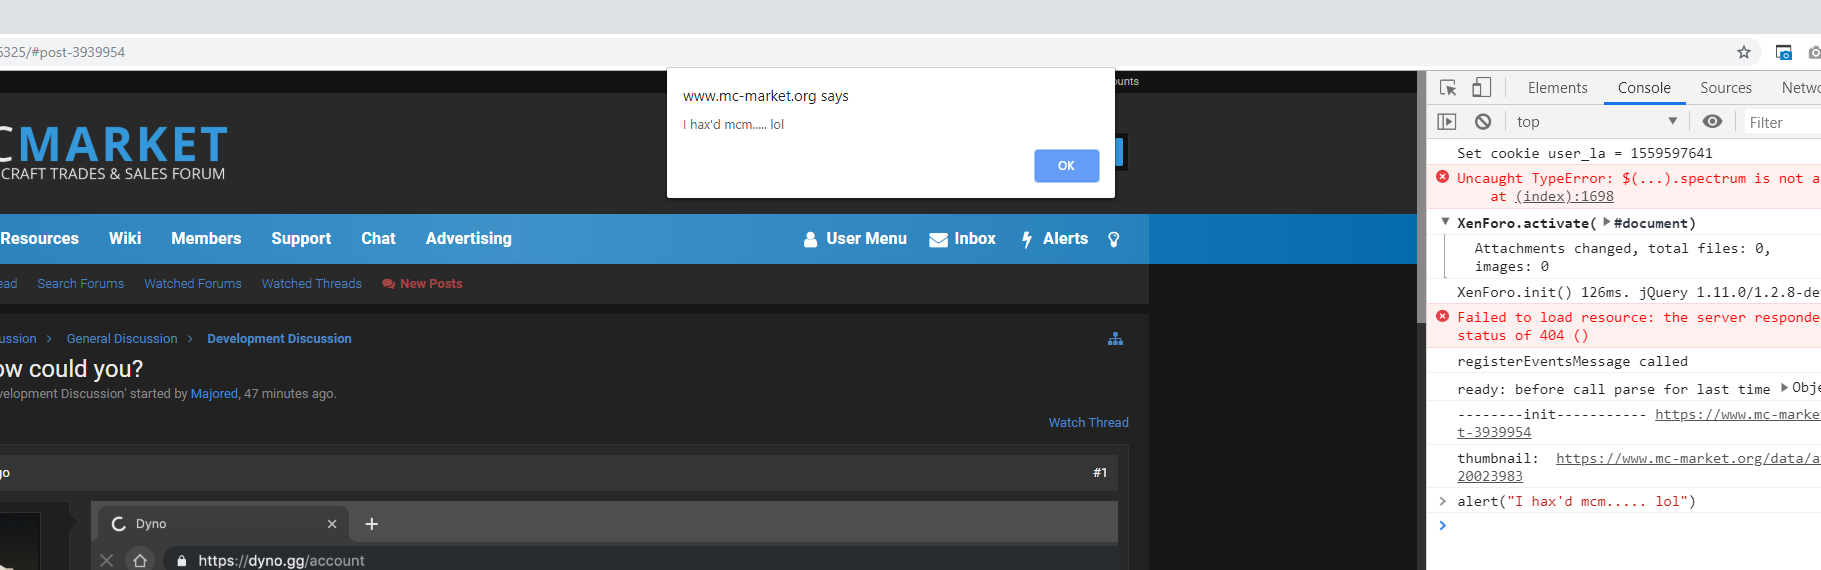Open the User Menu
Viewport: 1821px width, 570px height.
pyautogui.click(x=855, y=239)
